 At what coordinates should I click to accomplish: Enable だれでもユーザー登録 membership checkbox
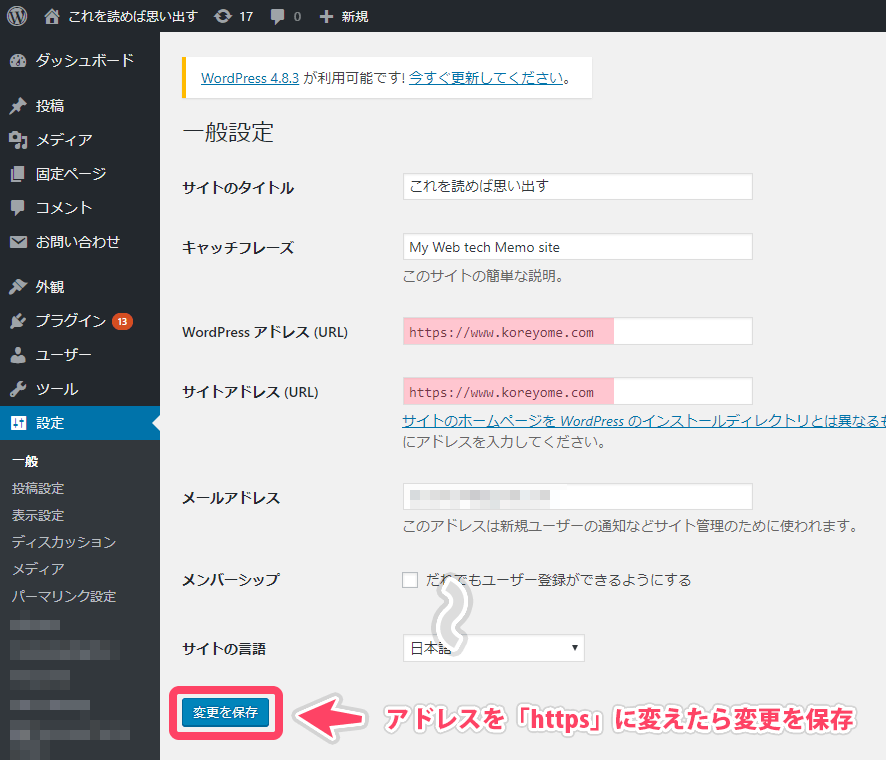click(x=410, y=580)
